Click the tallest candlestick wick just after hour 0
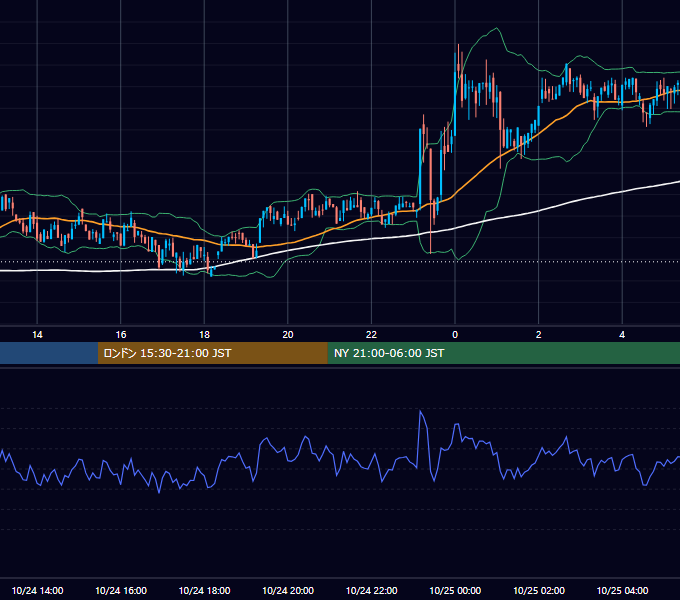Viewport: 680px width, 600px height. pos(458,61)
